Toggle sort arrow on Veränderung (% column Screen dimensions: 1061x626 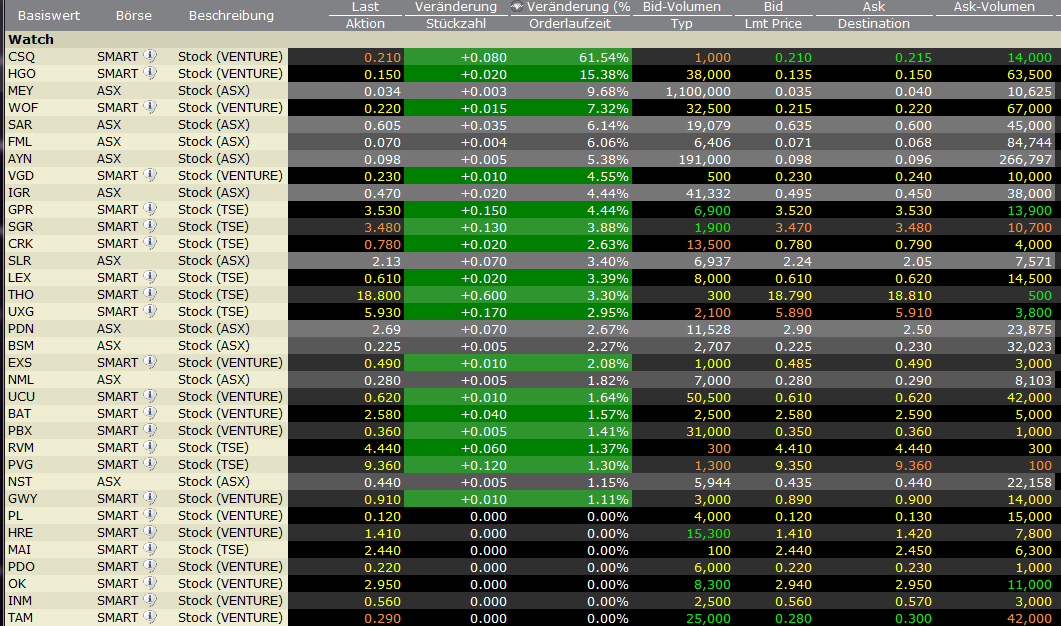pos(517,8)
